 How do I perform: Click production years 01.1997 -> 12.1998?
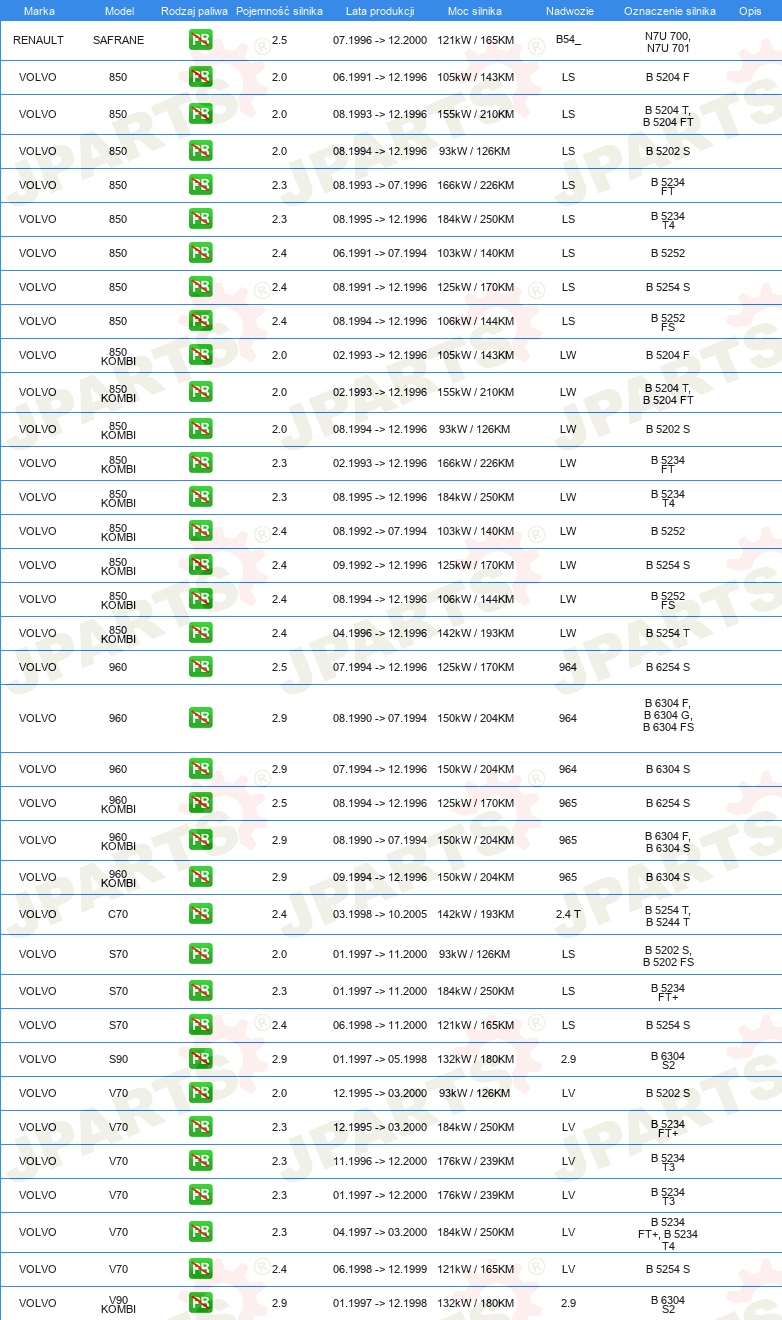click(x=380, y=1303)
